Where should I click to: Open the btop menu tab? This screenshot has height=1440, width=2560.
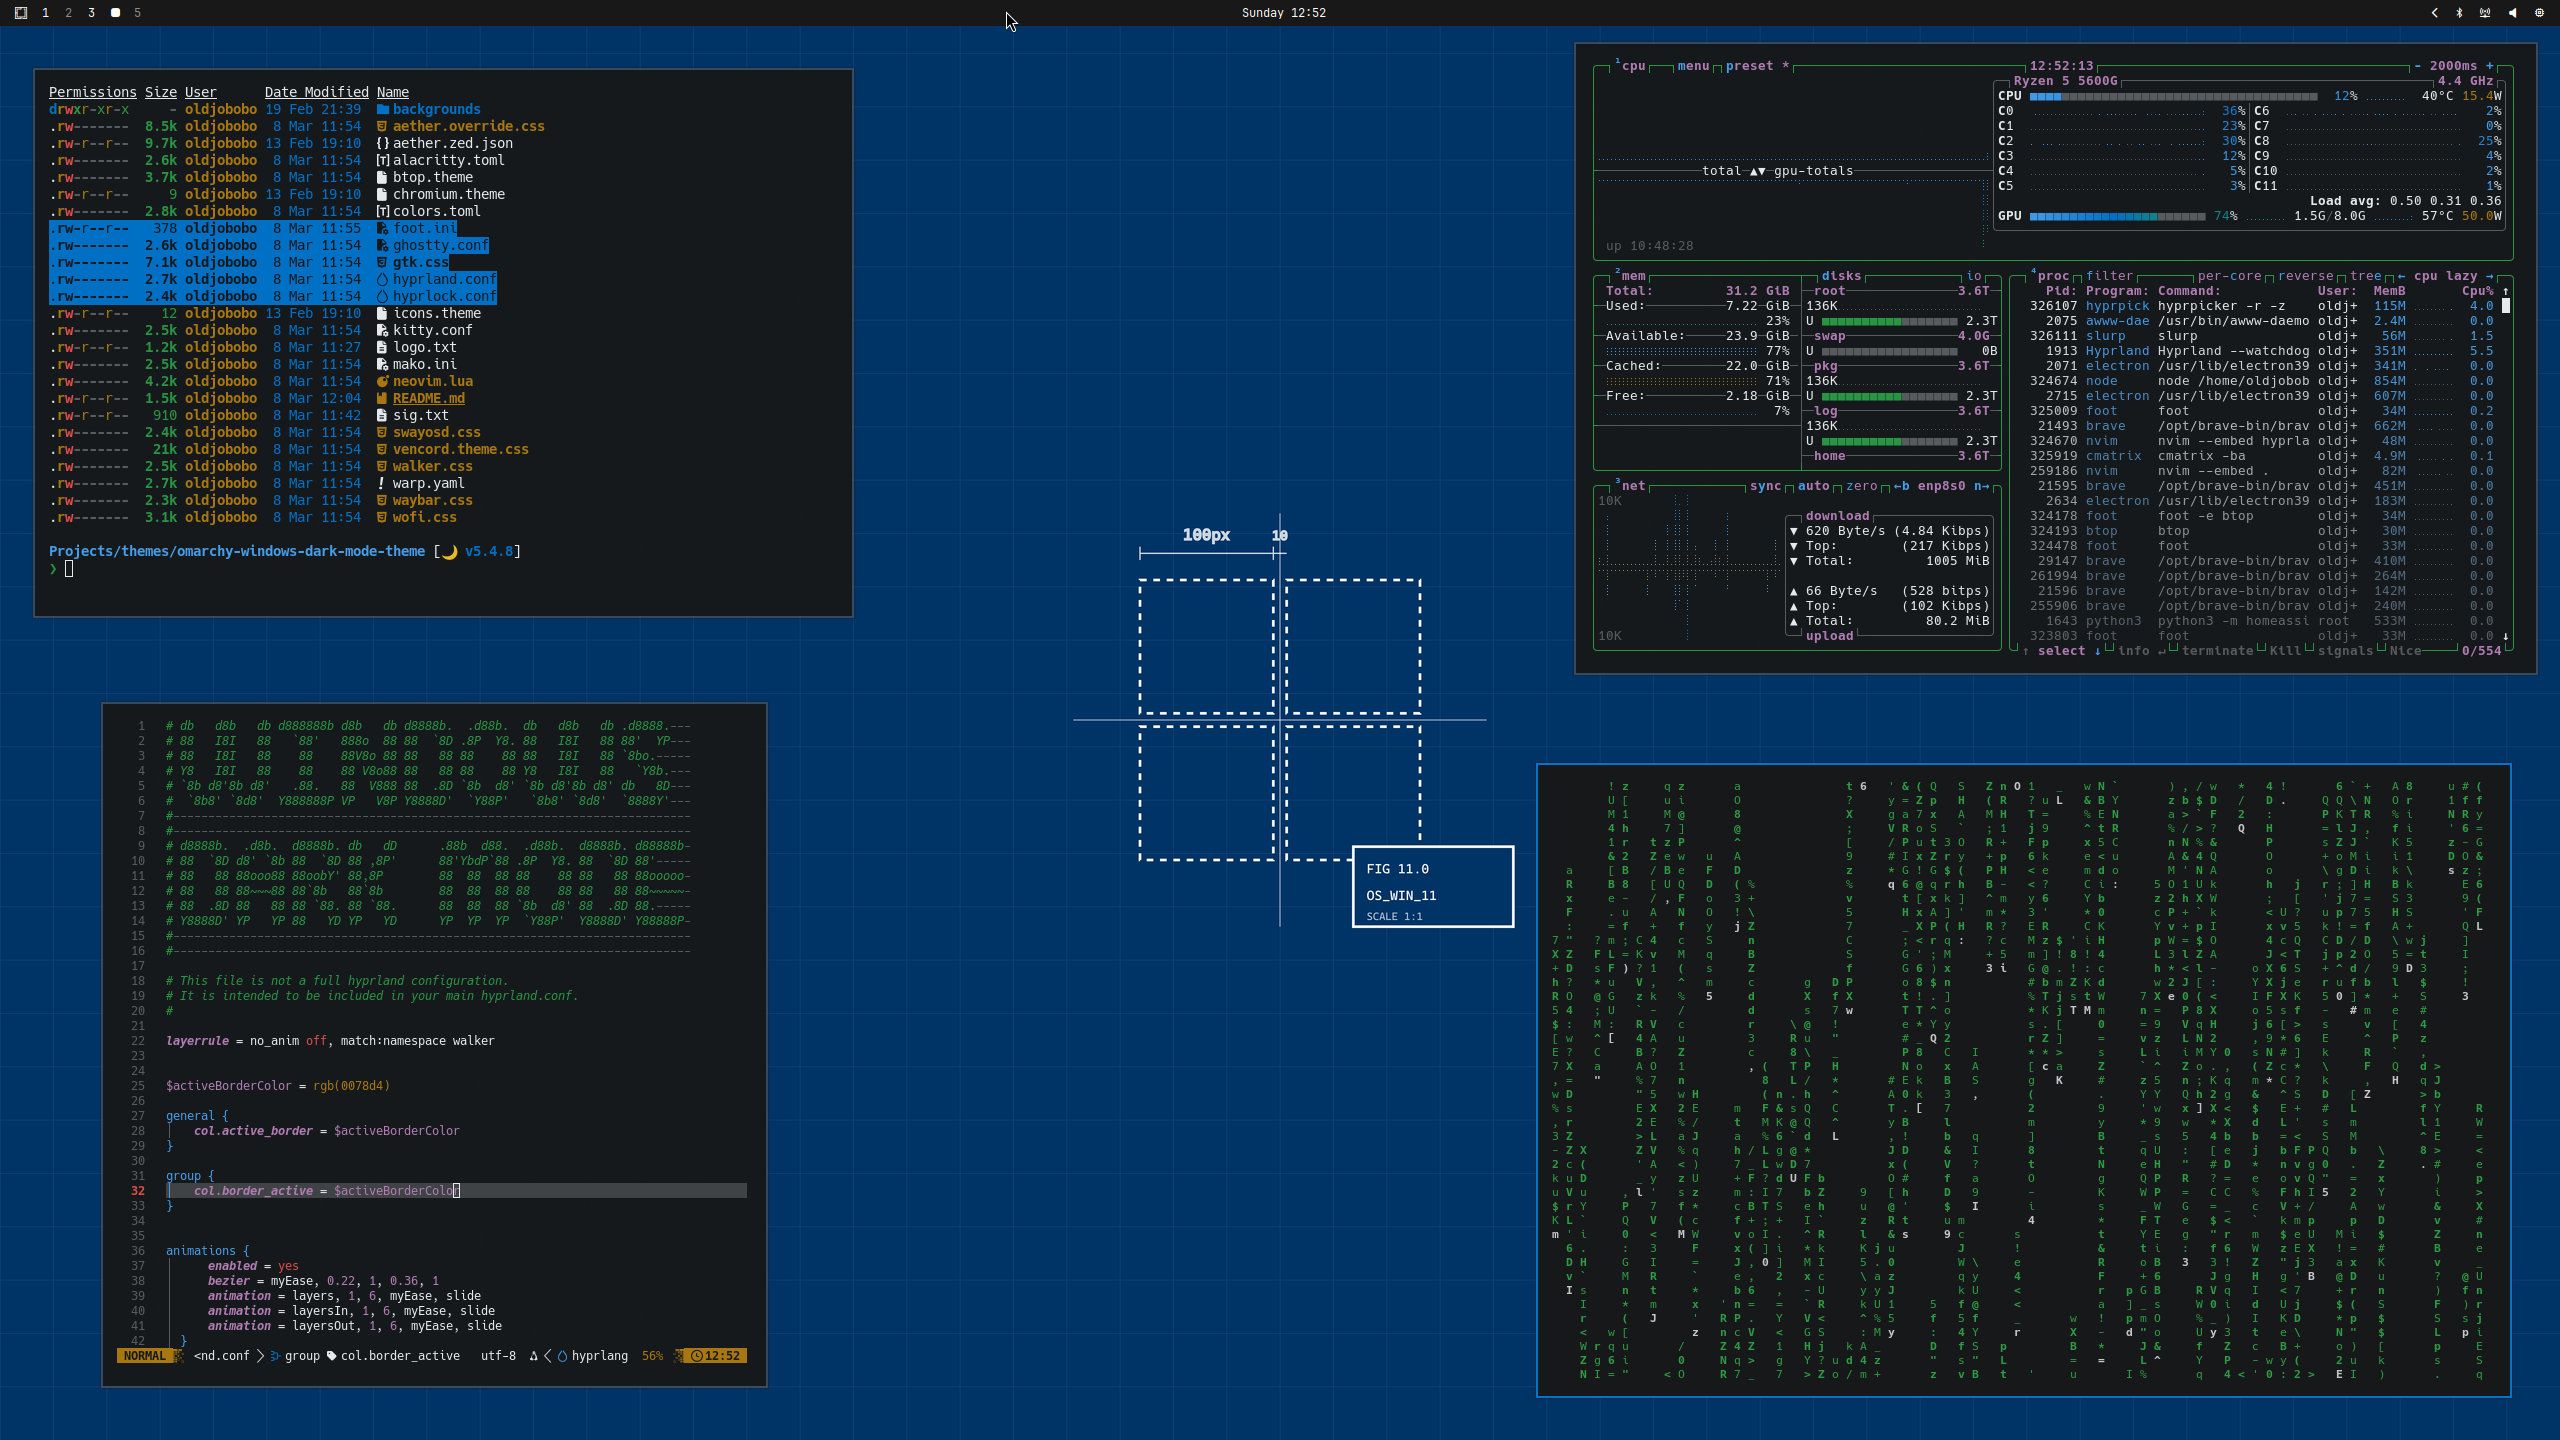click(x=1693, y=66)
